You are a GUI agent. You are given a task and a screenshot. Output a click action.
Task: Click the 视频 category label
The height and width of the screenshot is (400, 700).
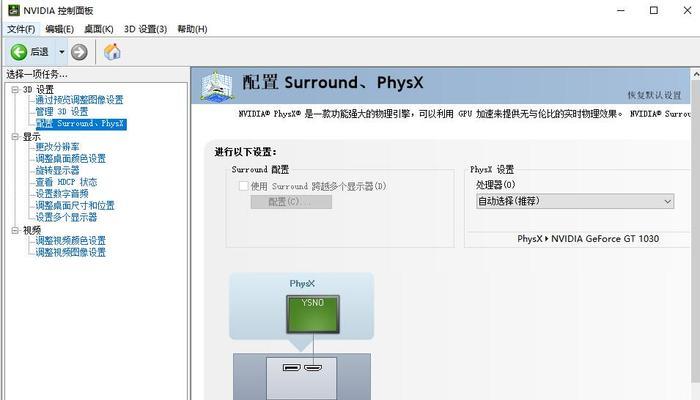click(x=32, y=230)
